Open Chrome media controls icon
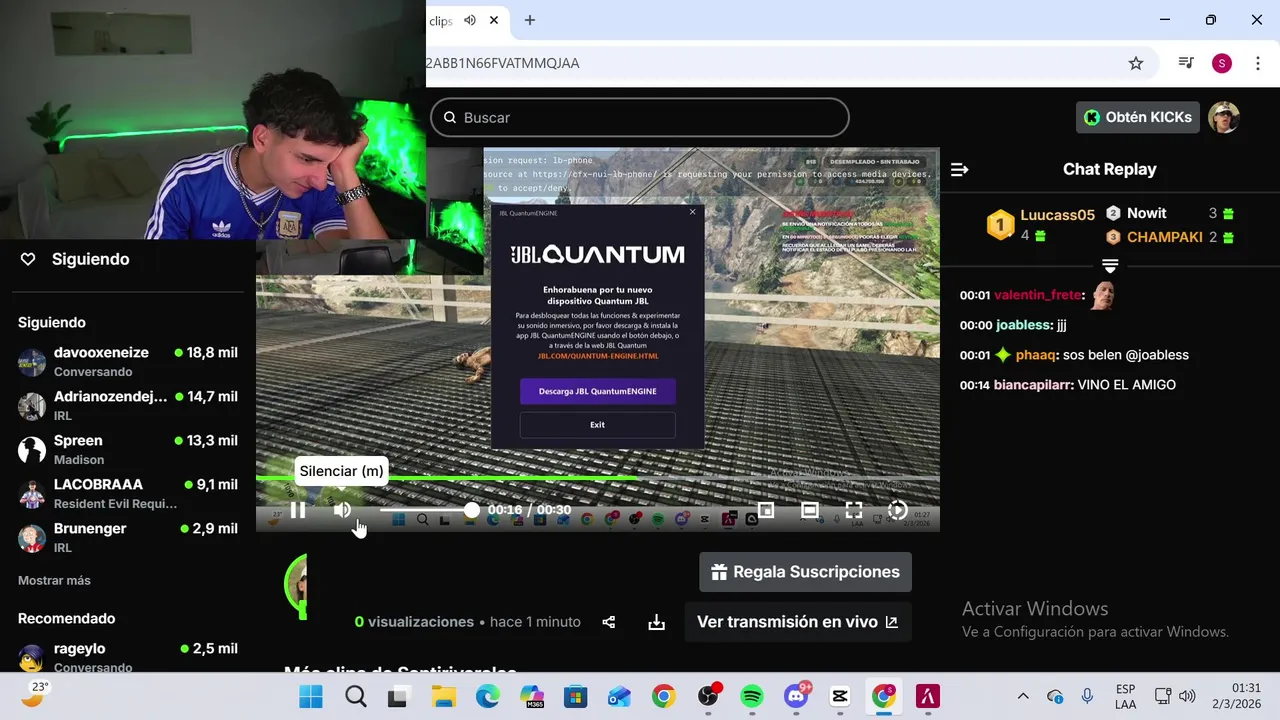 pos(1186,63)
